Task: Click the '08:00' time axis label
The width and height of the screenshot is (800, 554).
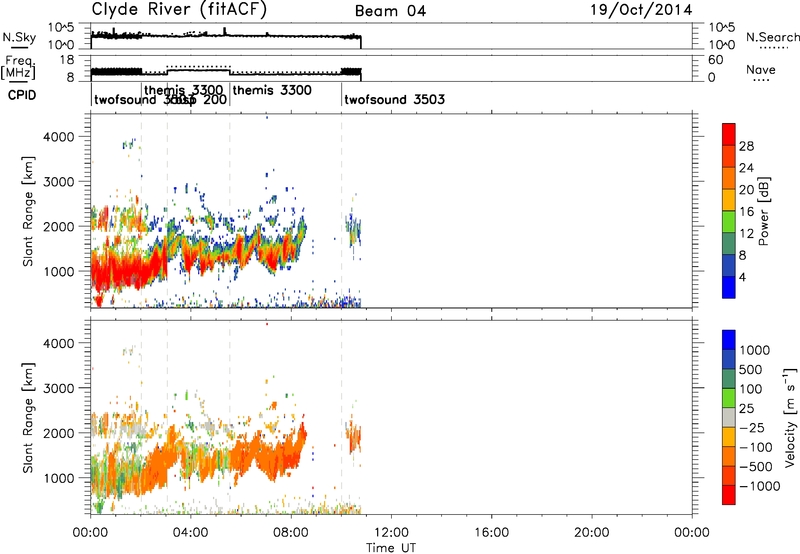Action: 291,533
